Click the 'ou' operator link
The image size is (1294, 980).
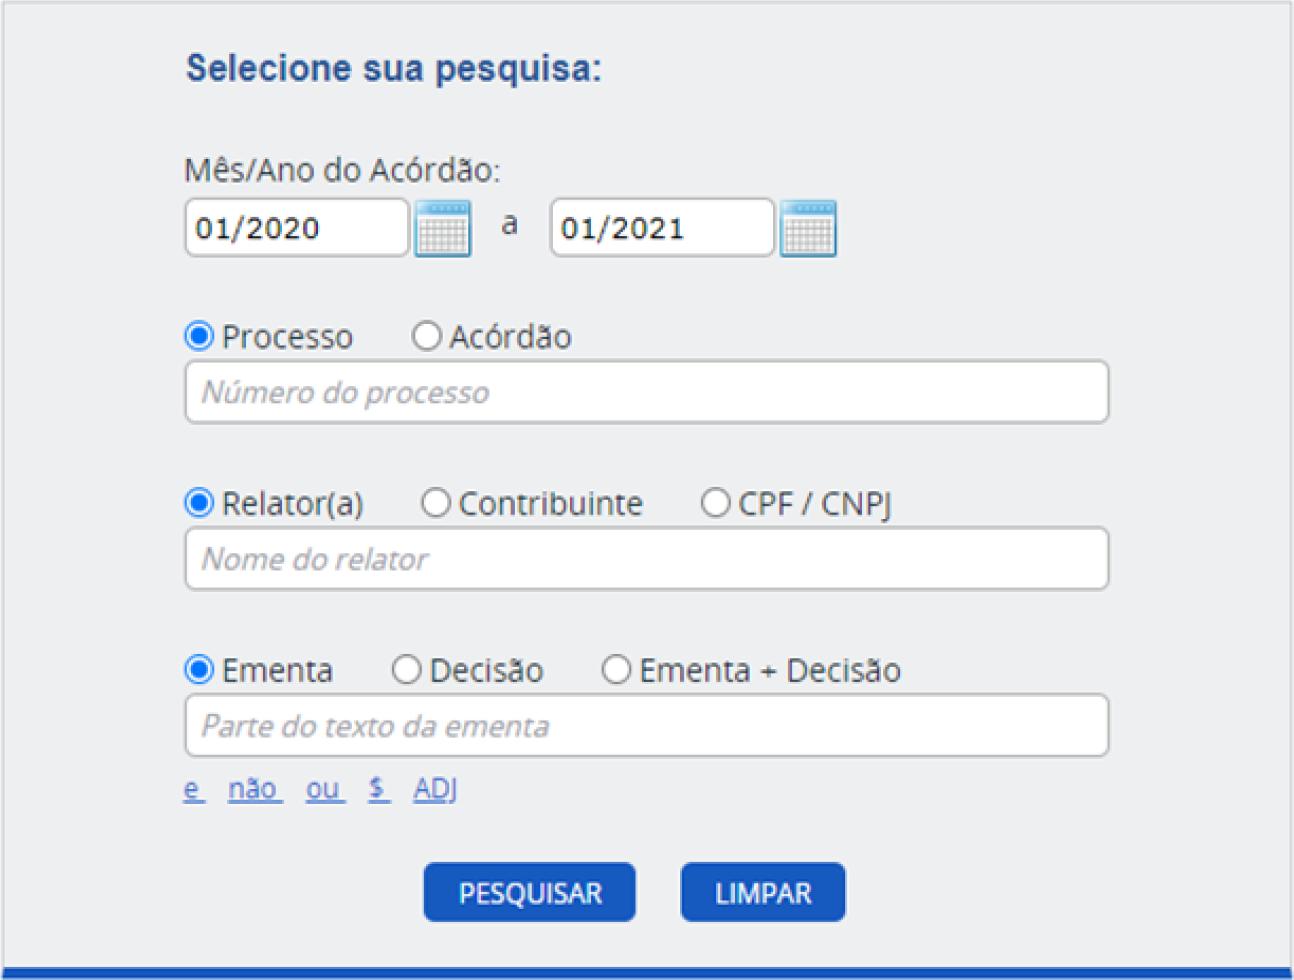[324, 789]
